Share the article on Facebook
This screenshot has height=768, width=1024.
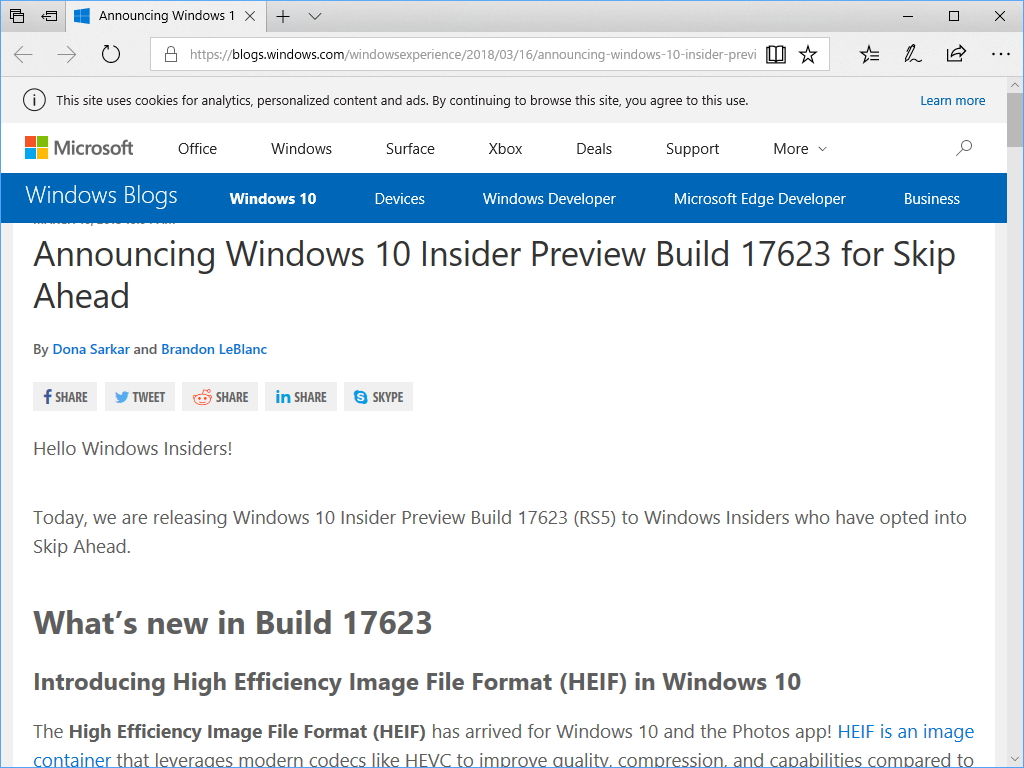click(x=64, y=396)
